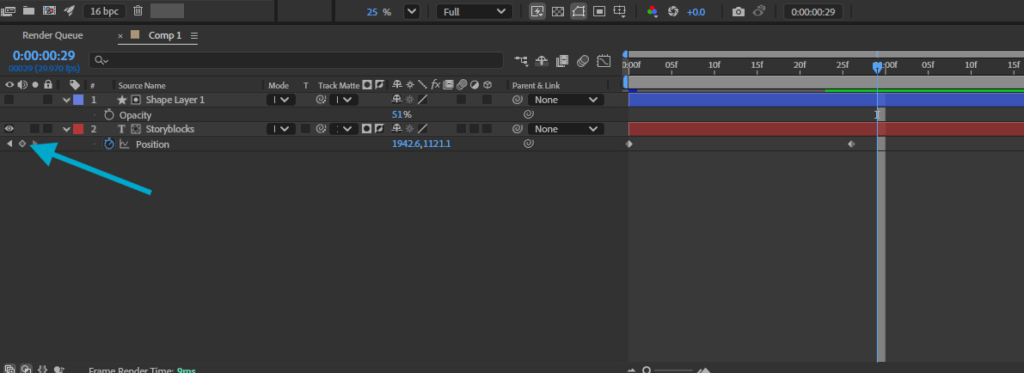Select the Comp 1 tab
Image resolution: width=1024 pixels, height=373 pixels.
(165, 35)
